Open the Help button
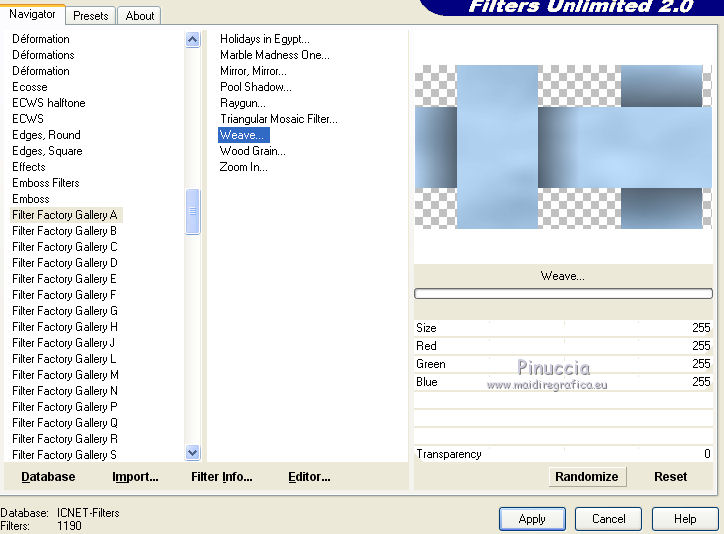 point(685,519)
